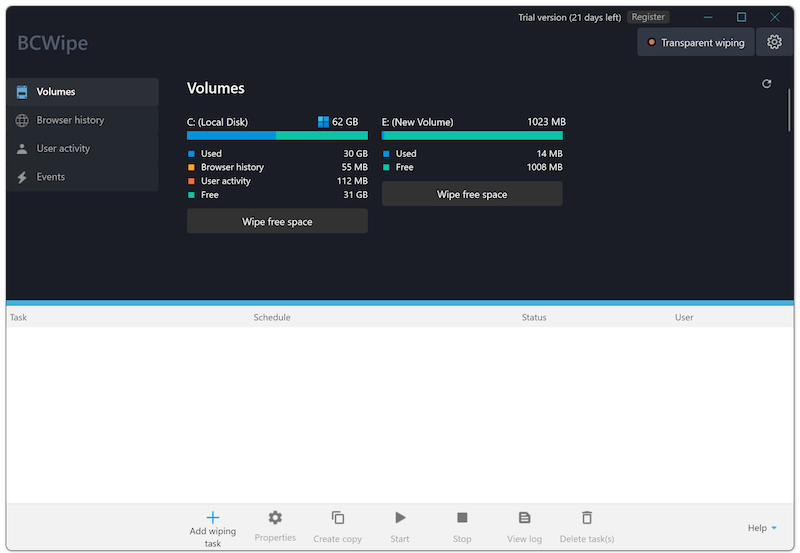800x553 pixels.
Task: Open settings gear in top right
Action: pos(774,42)
